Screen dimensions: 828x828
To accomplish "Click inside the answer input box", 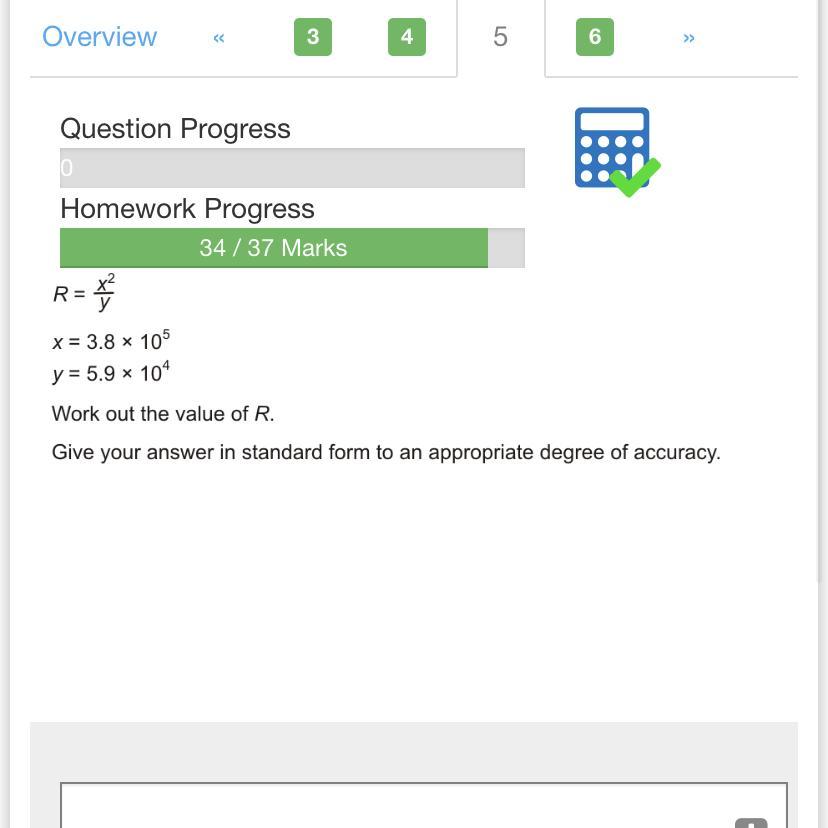I will [424, 805].
